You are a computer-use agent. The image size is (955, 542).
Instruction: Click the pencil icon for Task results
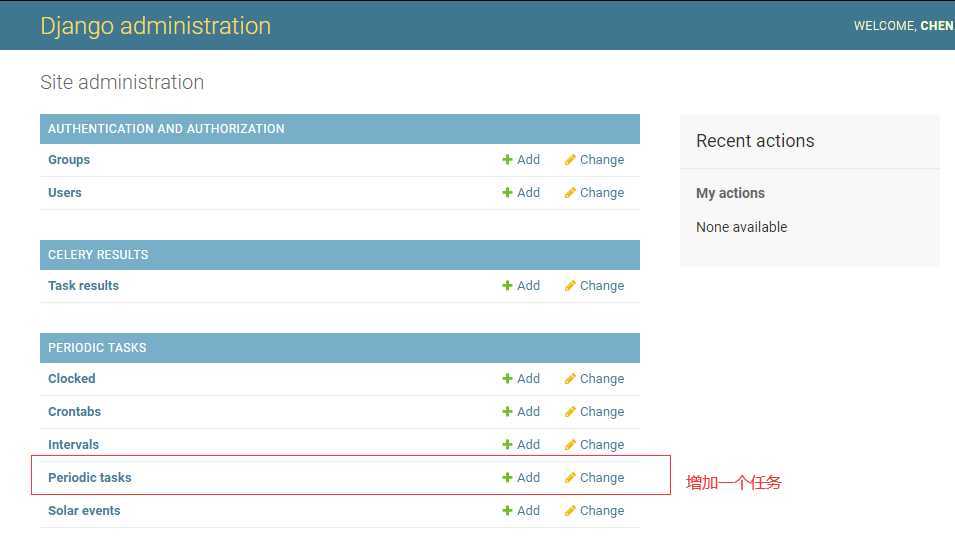click(x=569, y=286)
